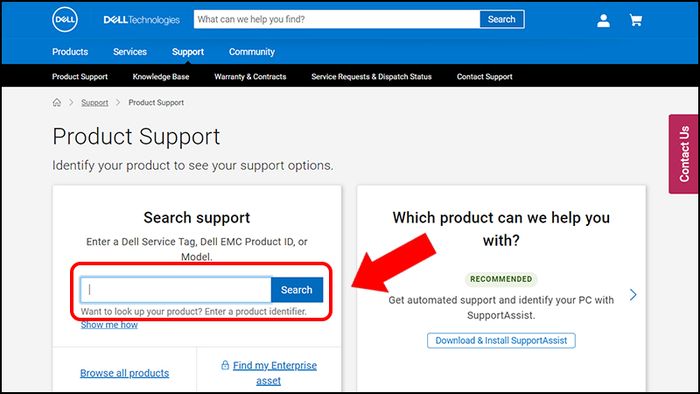
Task: Click the Product Support page heading
Action: pos(136,137)
